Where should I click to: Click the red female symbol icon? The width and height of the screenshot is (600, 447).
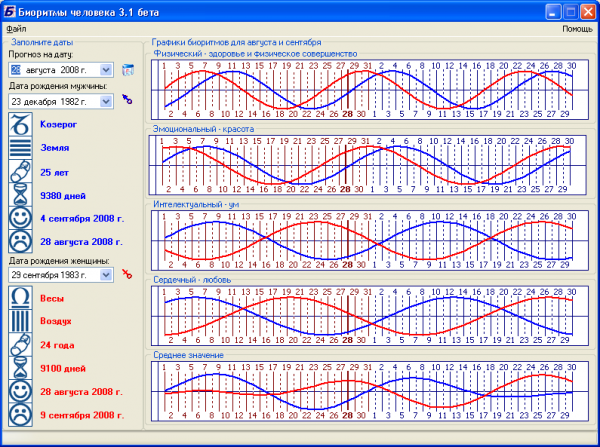127,273
